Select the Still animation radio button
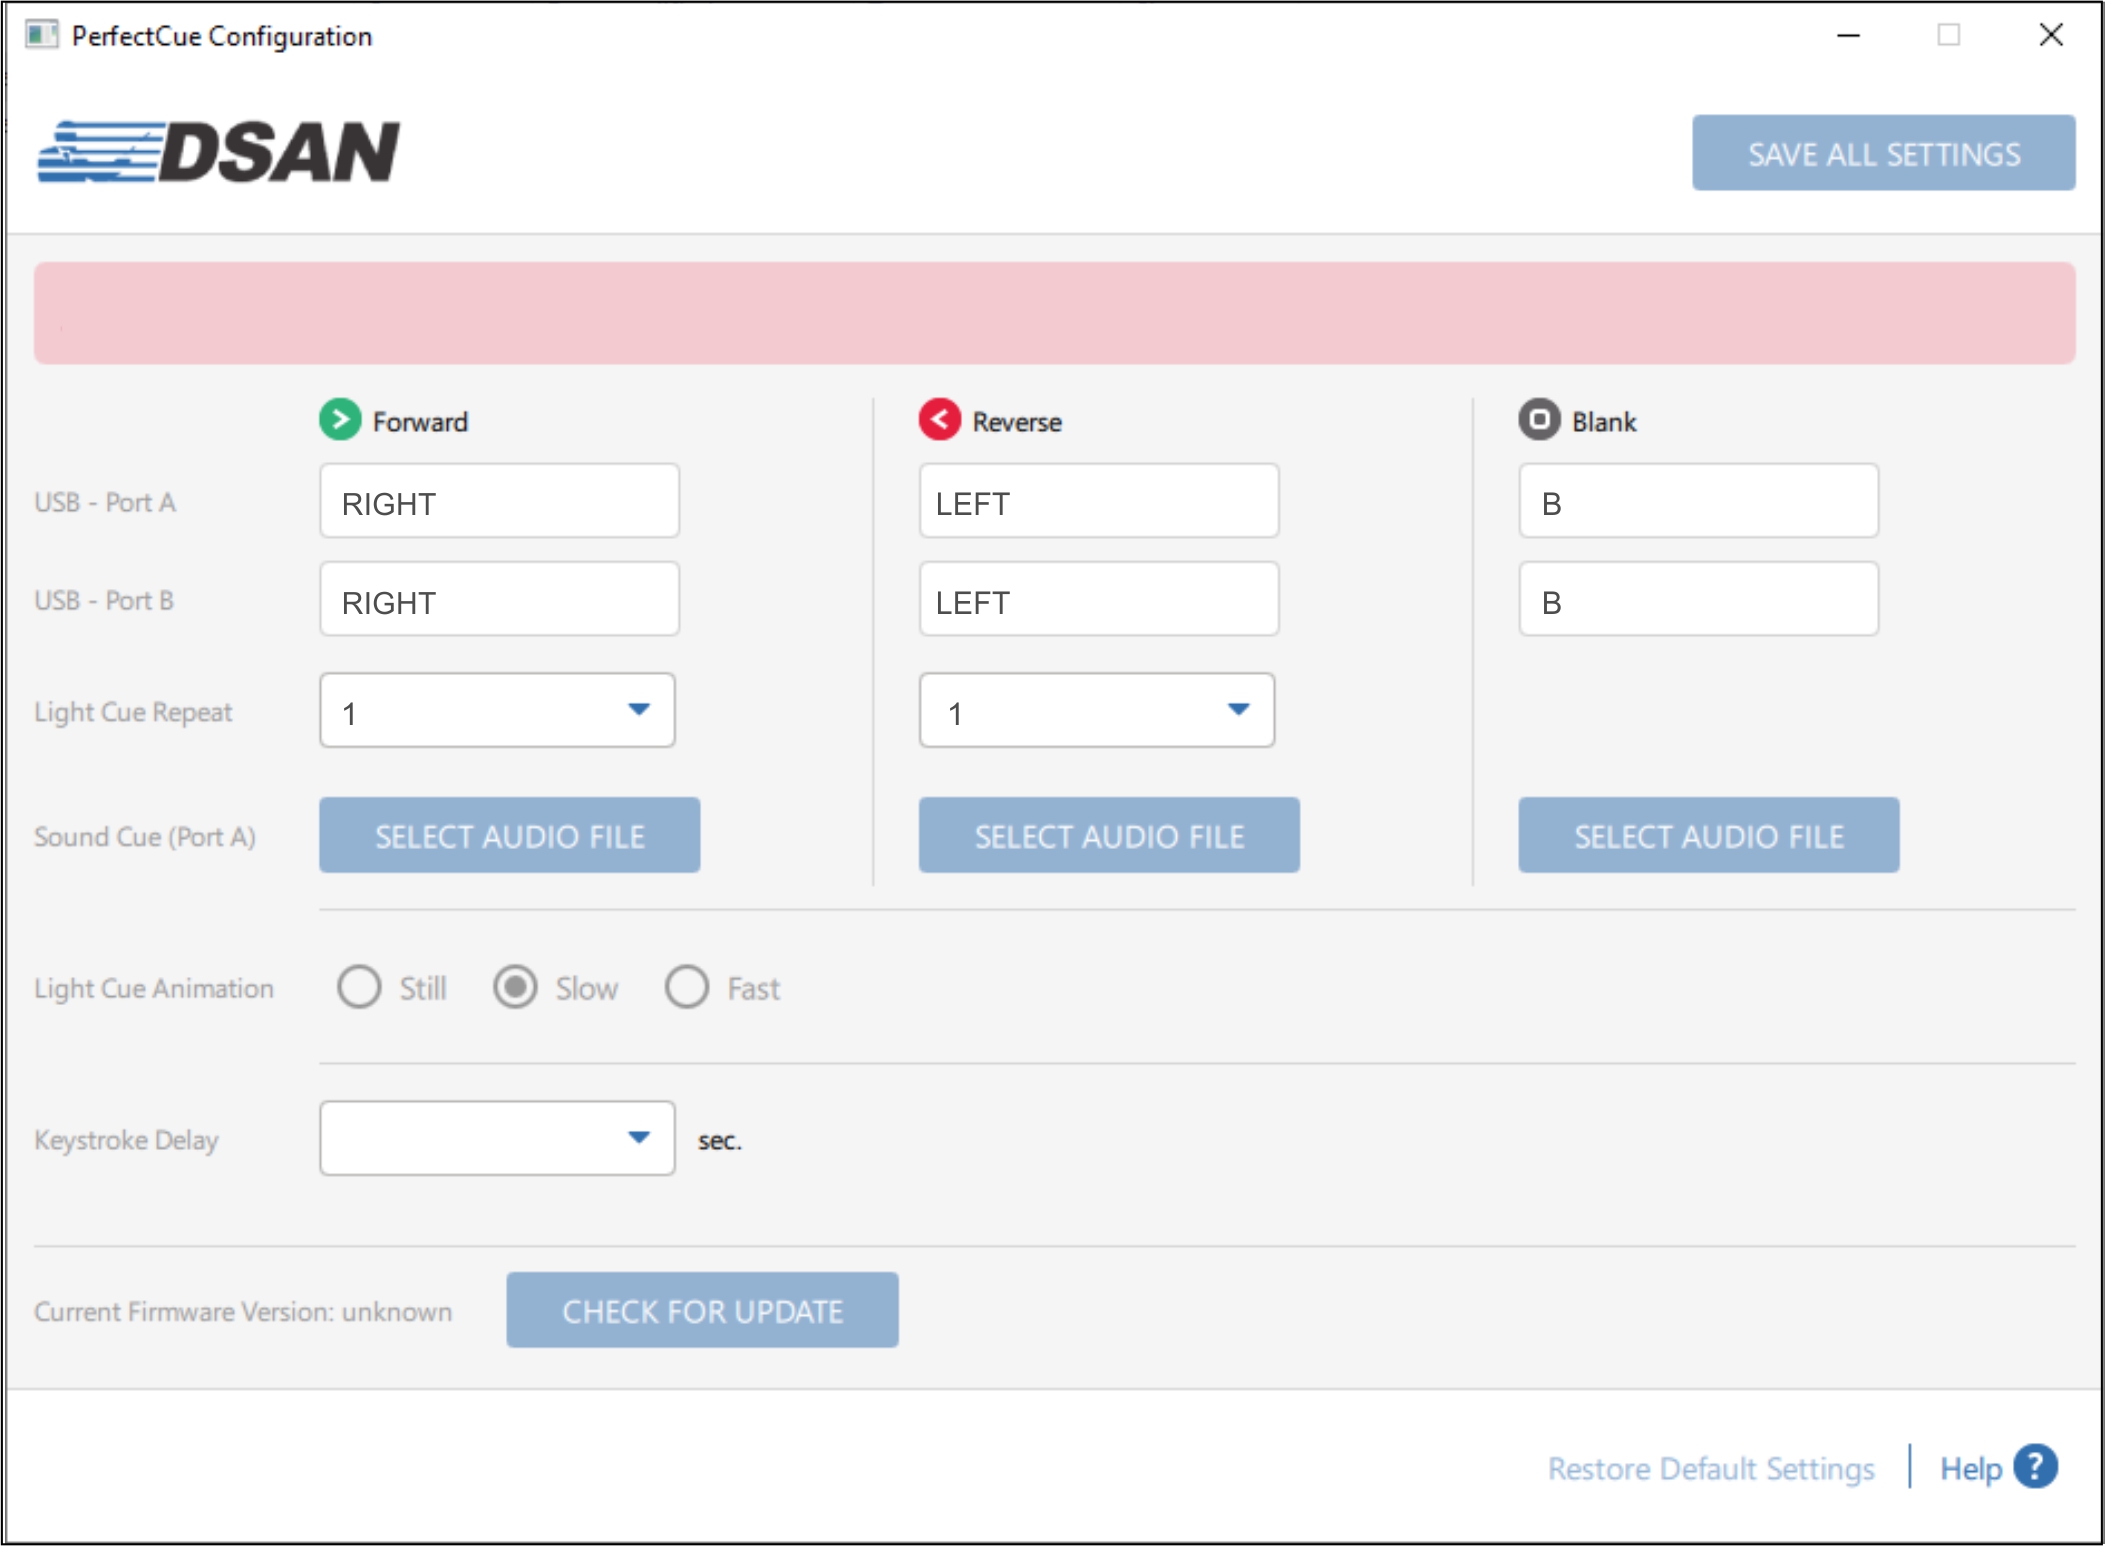 (x=359, y=987)
